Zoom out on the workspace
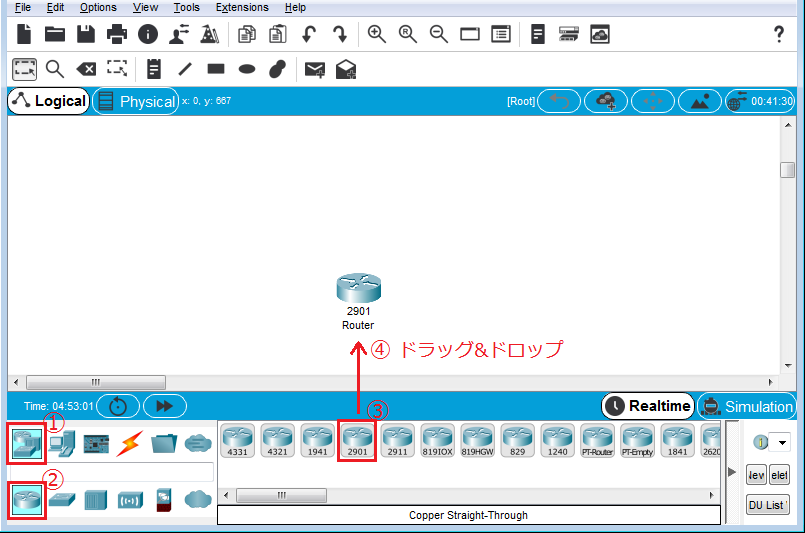 pyautogui.click(x=438, y=34)
